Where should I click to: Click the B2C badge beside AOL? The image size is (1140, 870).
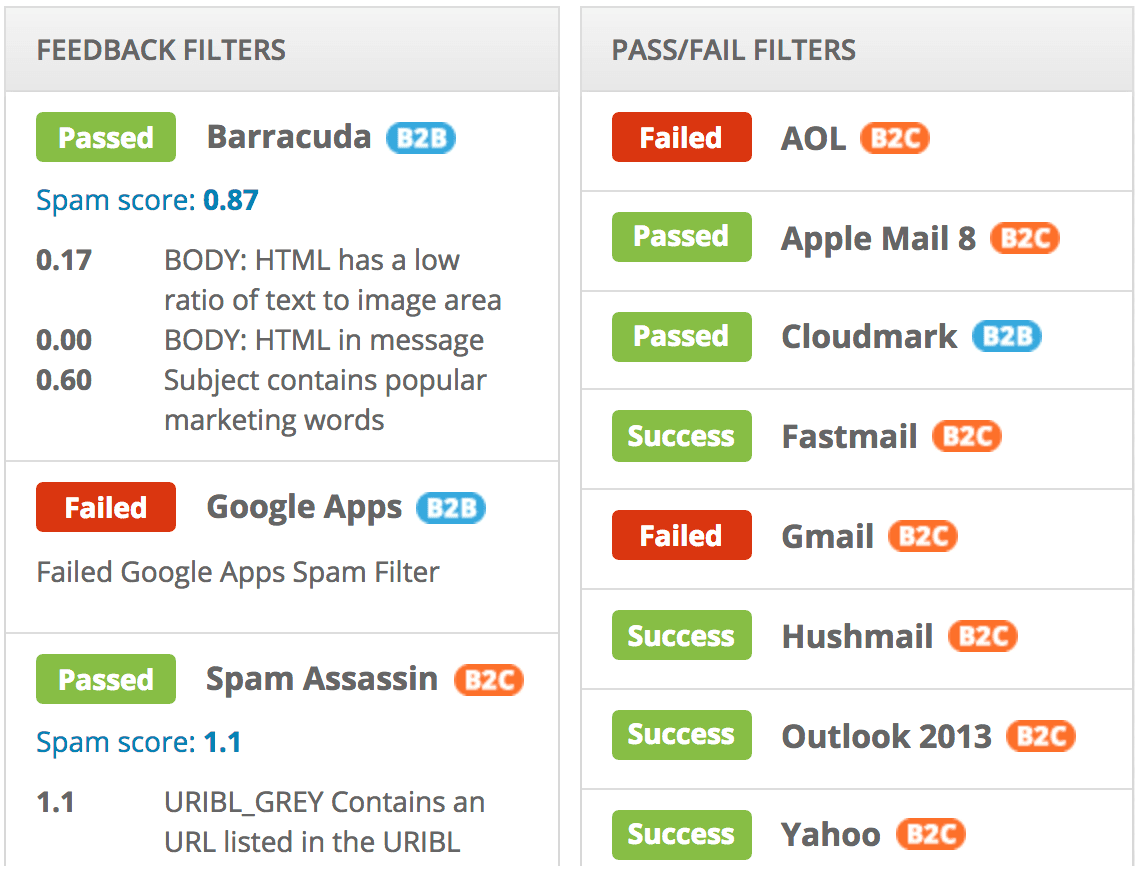pyautogui.click(x=894, y=138)
